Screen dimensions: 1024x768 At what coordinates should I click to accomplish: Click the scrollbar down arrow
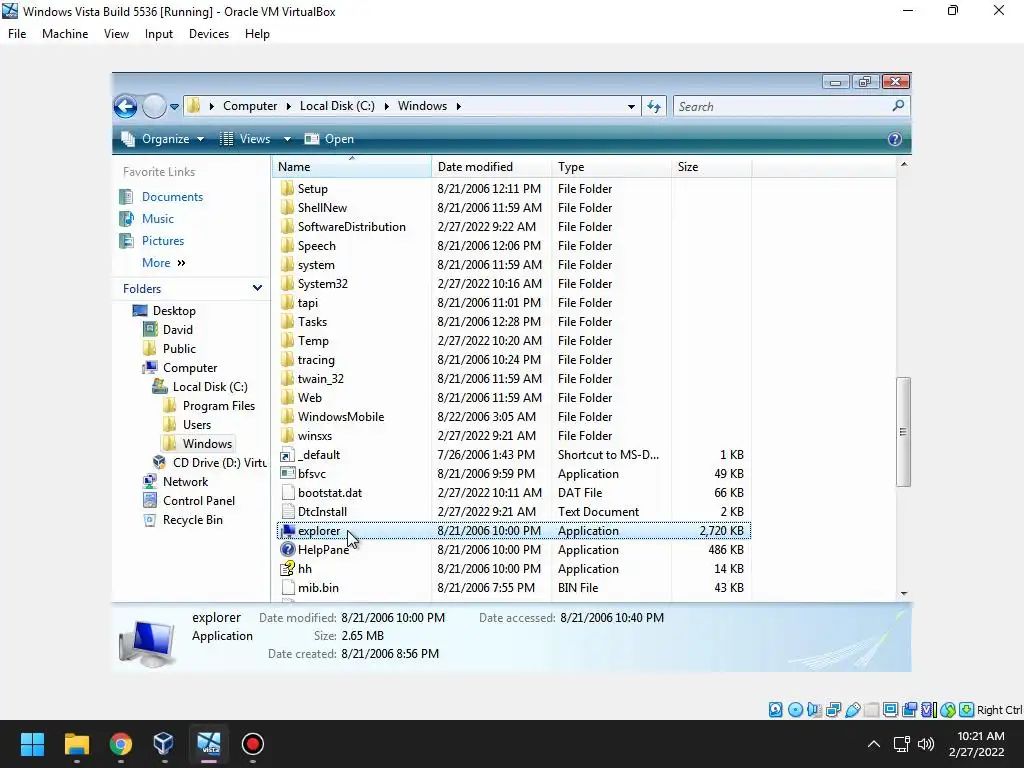[x=904, y=593]
